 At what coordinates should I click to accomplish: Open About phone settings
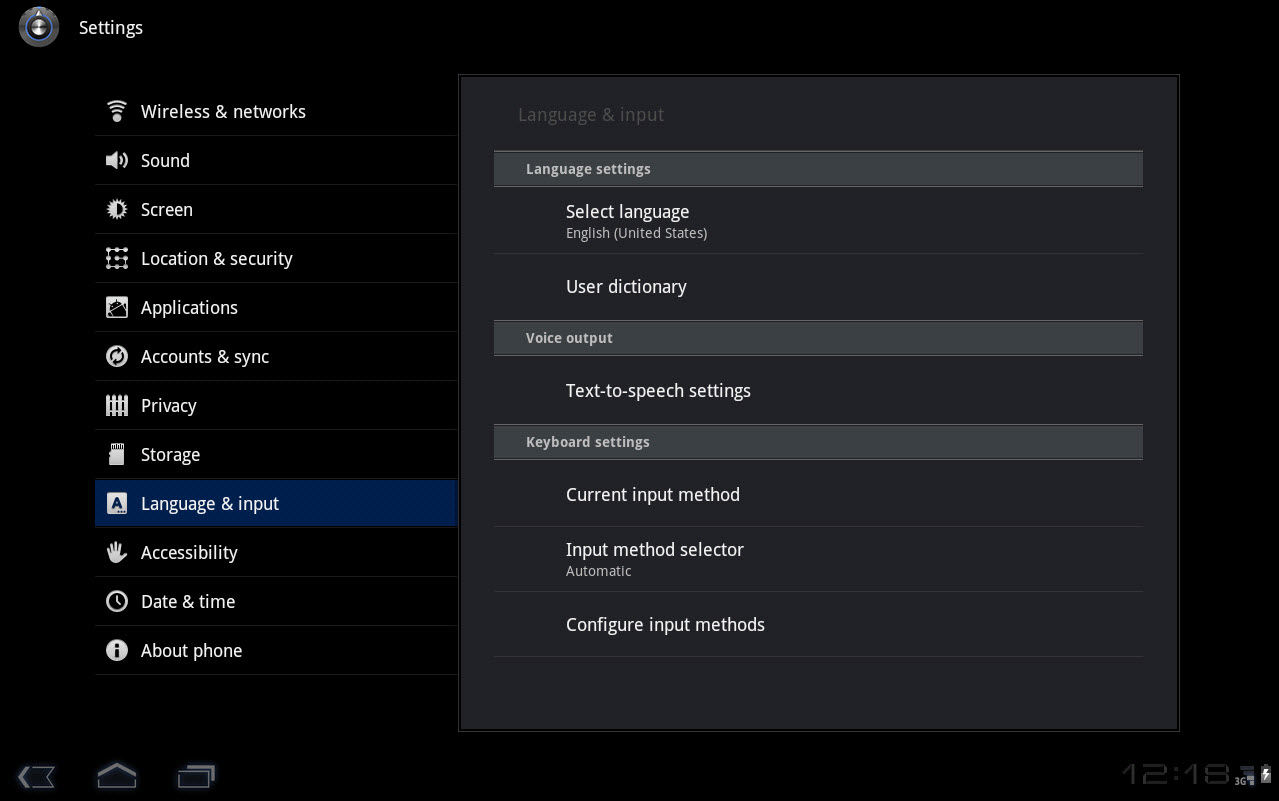191,650
